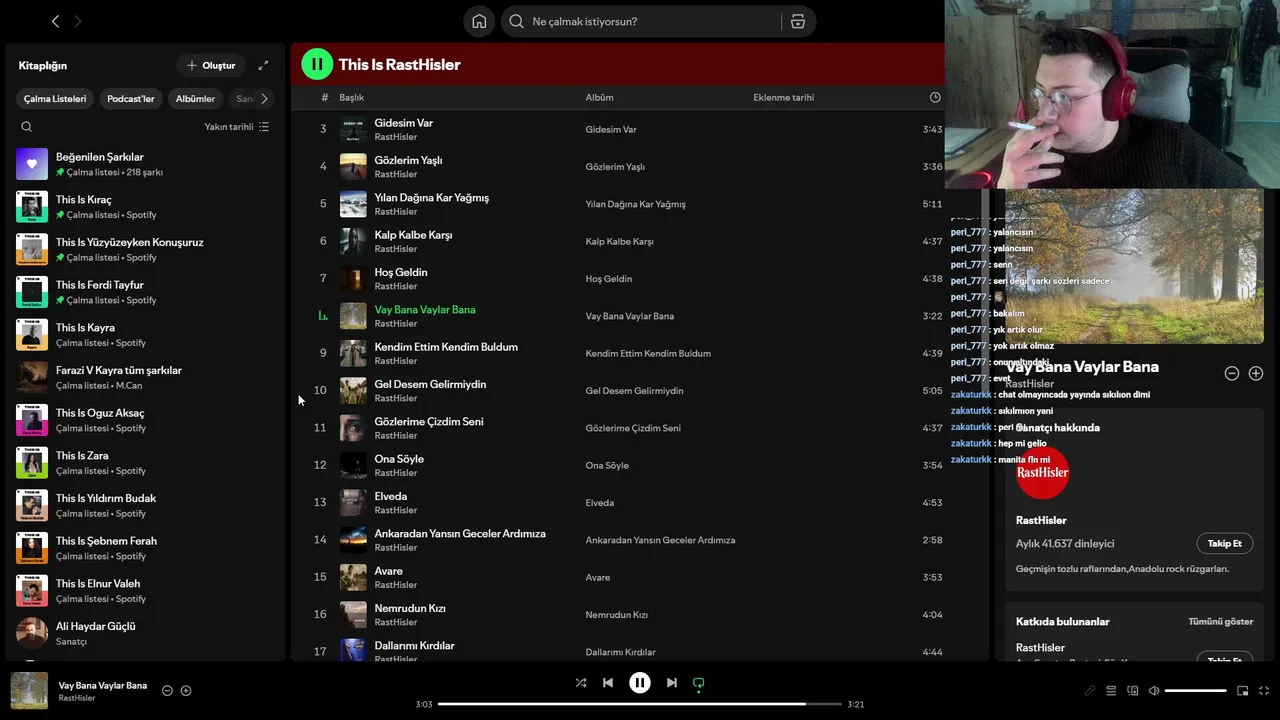Adjust the volume slider
1280x720 pixels.
[x=1196, y=690]
